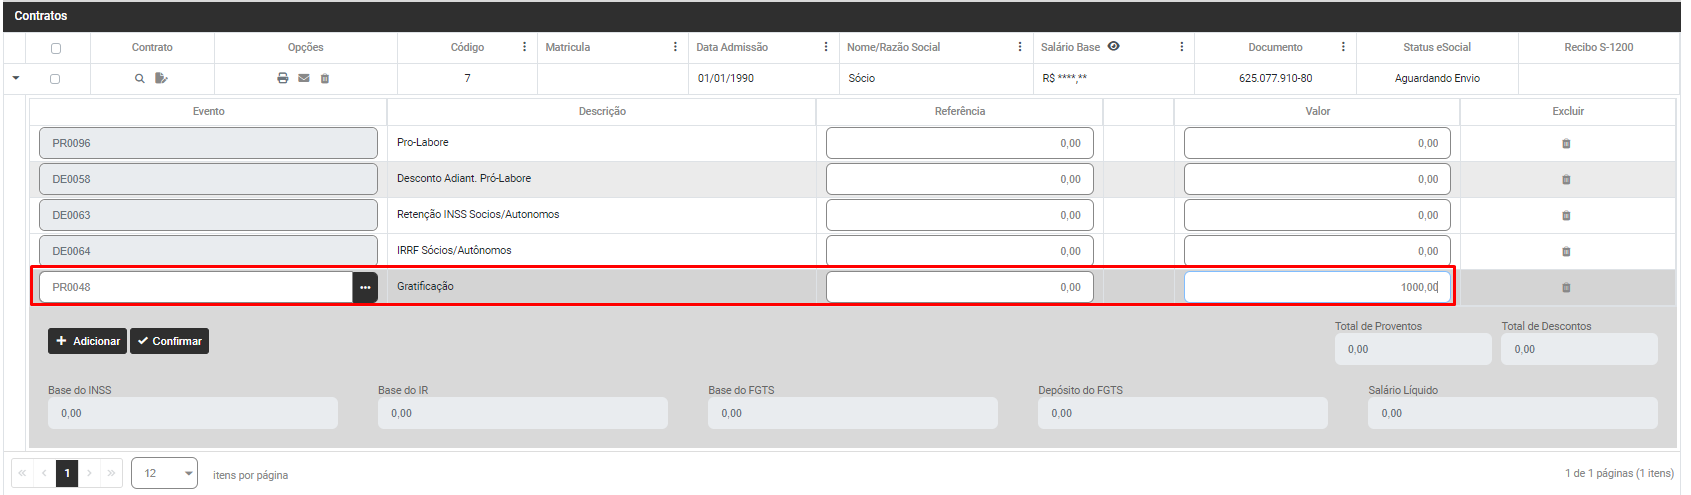1691x495 pixels.
Task: Print the contract using printer icon
Action: (283, 78)
